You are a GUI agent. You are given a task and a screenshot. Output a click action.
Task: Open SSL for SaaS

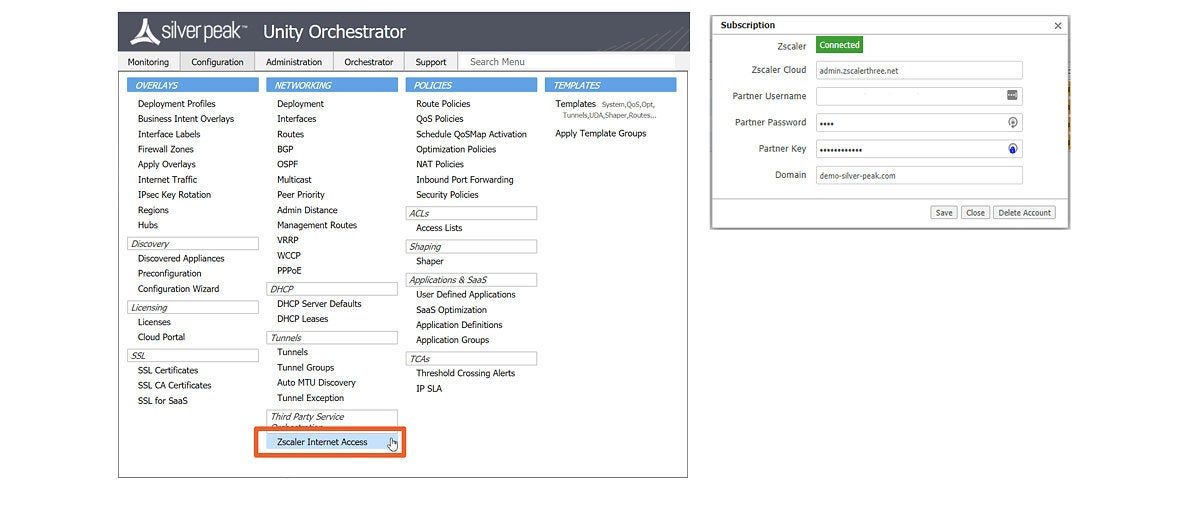coord(163,401)
